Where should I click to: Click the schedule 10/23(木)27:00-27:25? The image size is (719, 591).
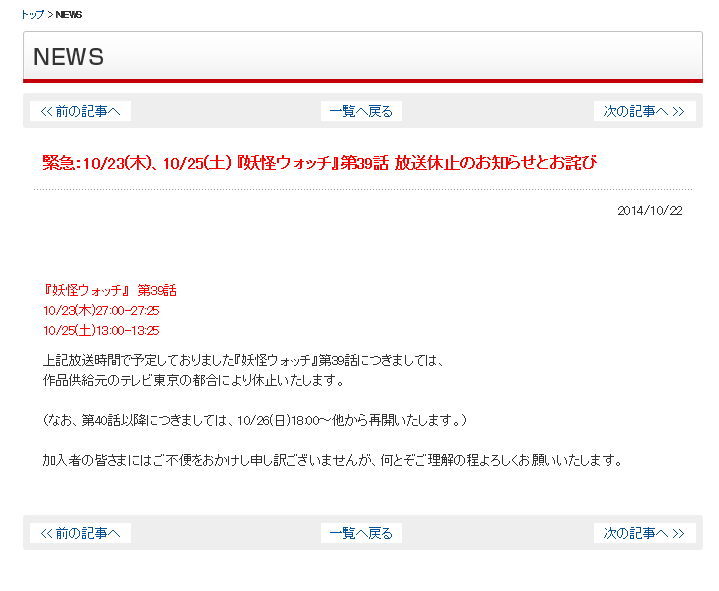pos(101,310)
